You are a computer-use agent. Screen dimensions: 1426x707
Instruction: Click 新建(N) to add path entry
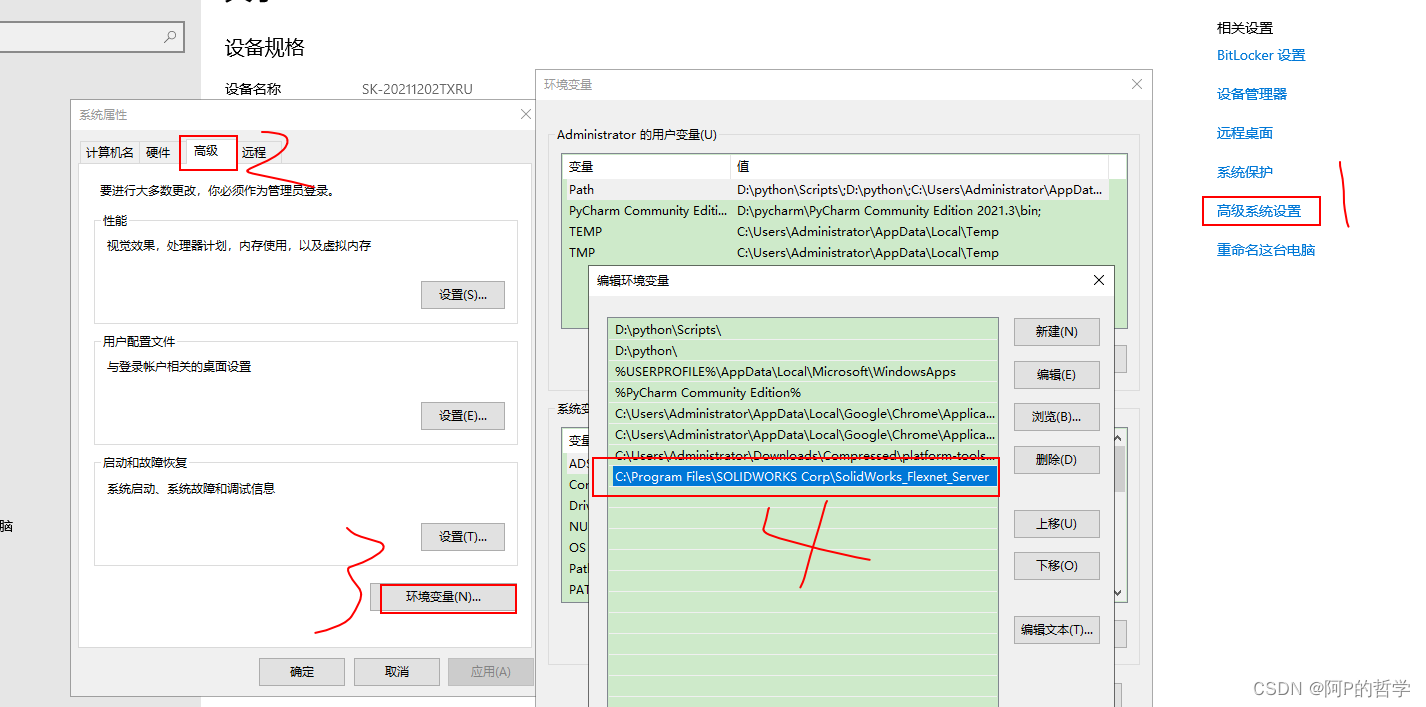(1056, 332)
